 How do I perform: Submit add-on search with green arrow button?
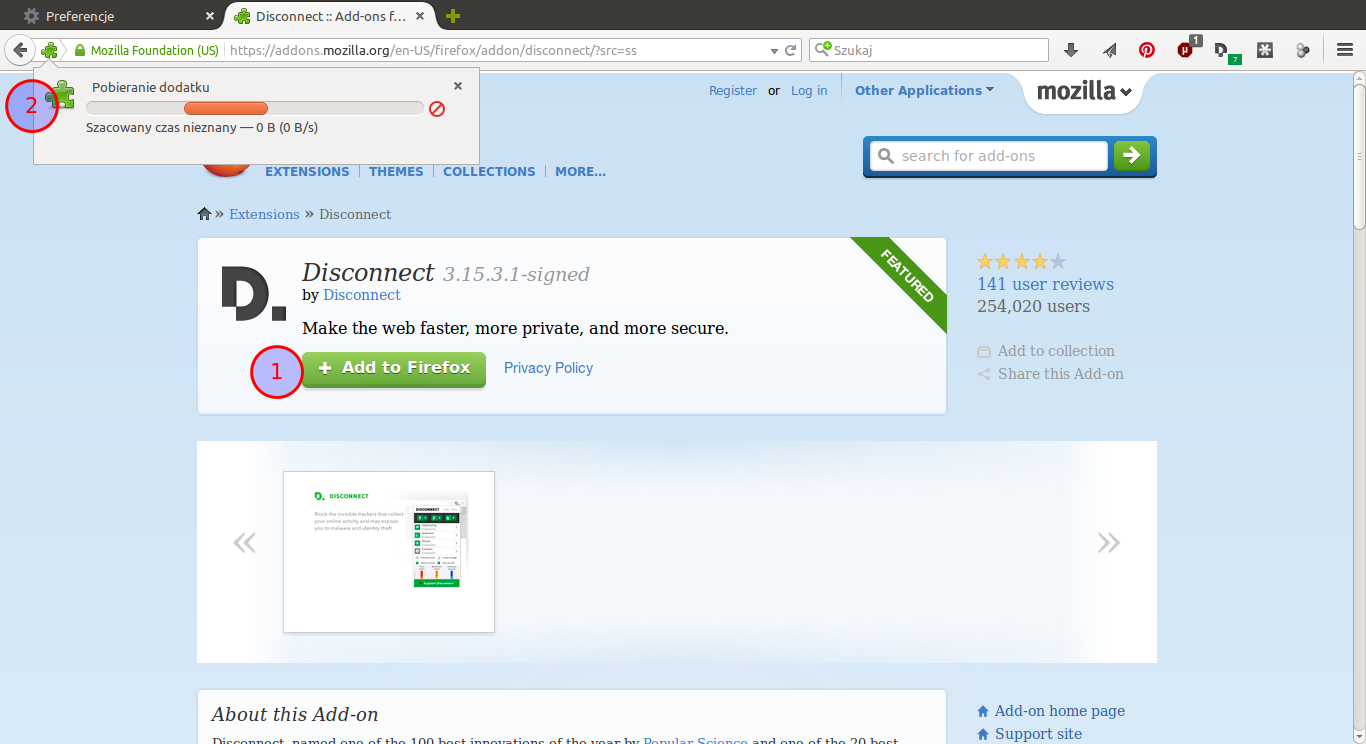(x=1132, y=155)
